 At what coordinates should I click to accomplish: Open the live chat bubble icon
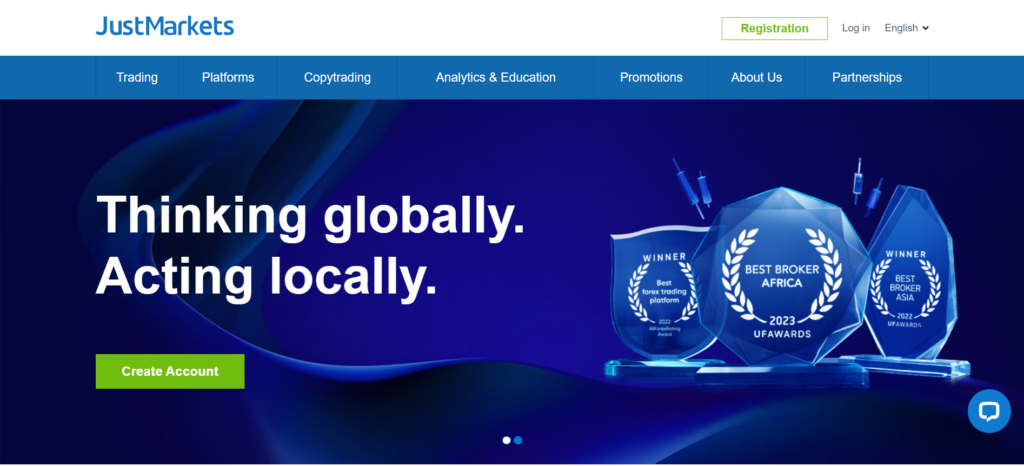point(989,411)
